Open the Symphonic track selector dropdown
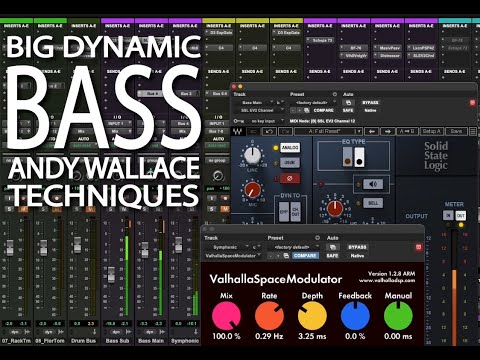The width and height of the screenshot is (480, 360). (227, 247)
